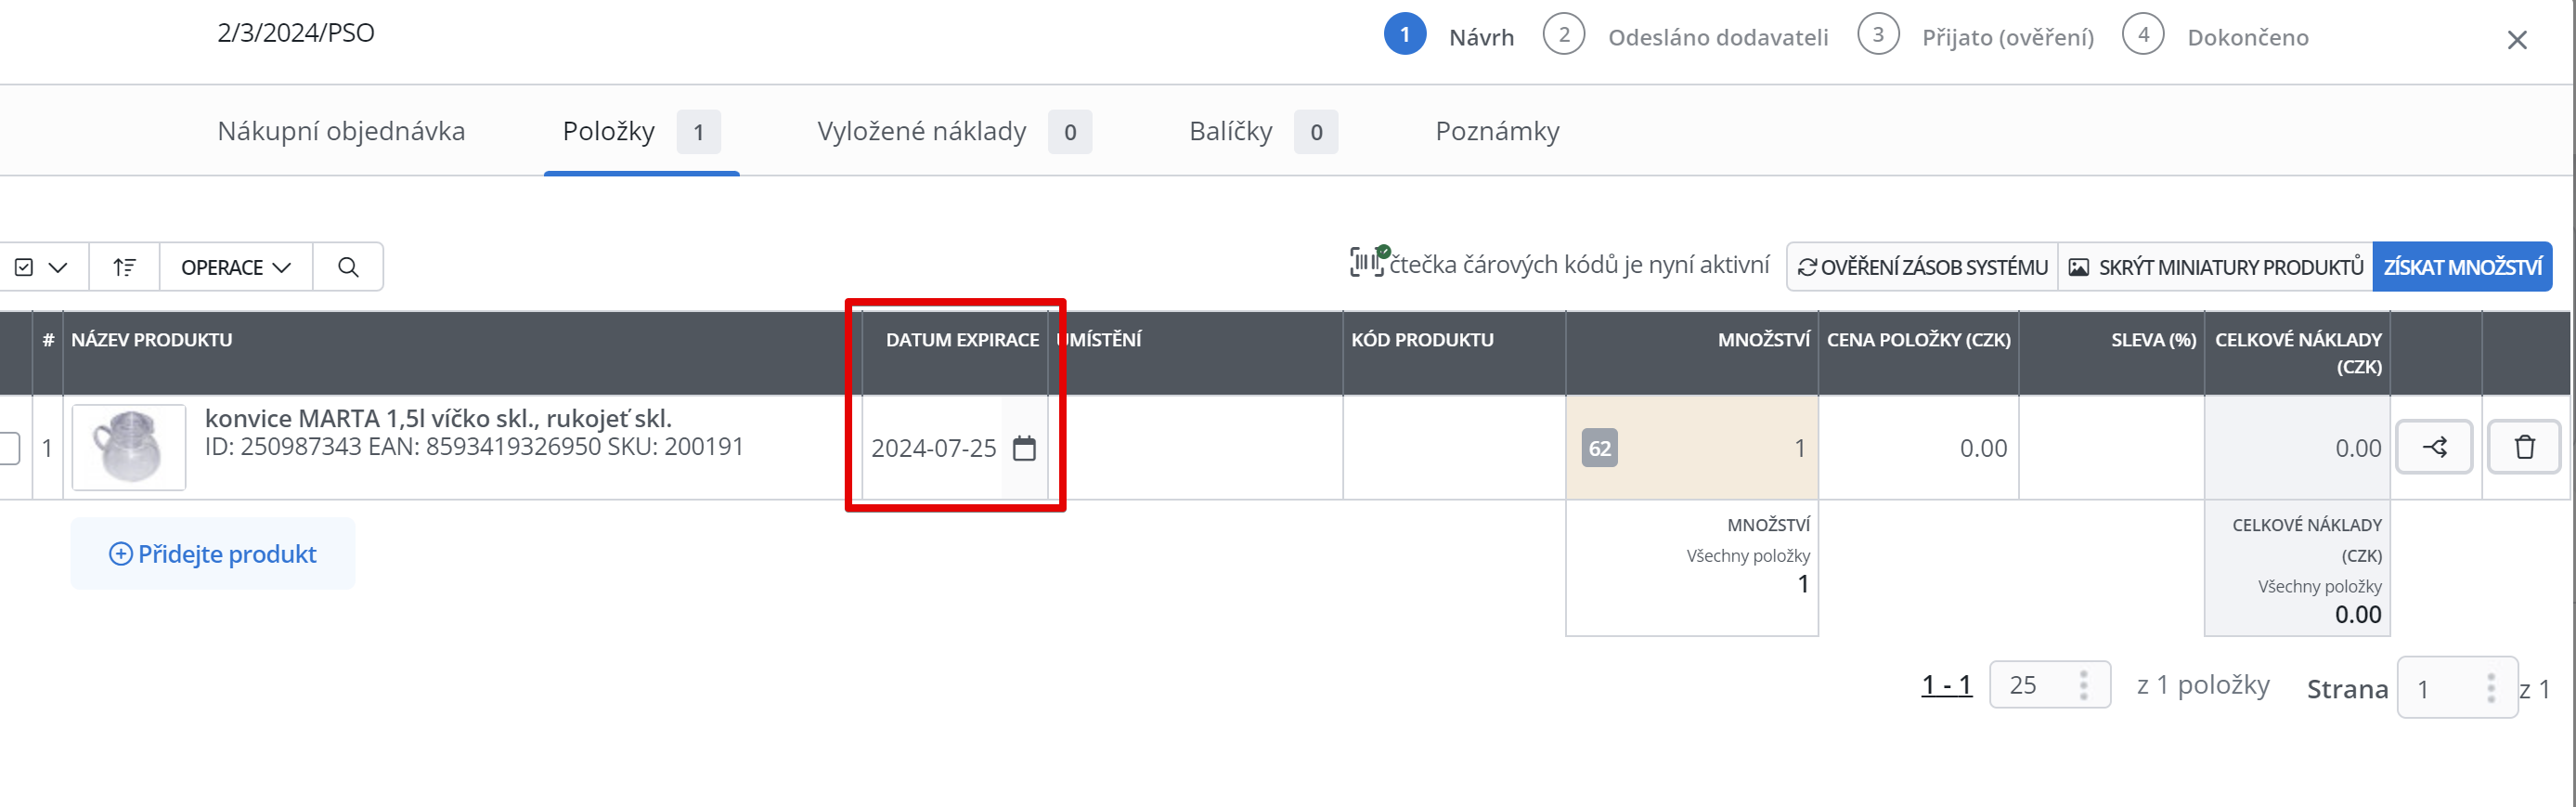Viewport: 2576px width, 807px height.
Task: Click the CELKOVÉ NÁKLADY (CZK) column header
Action: point(2298,353)
